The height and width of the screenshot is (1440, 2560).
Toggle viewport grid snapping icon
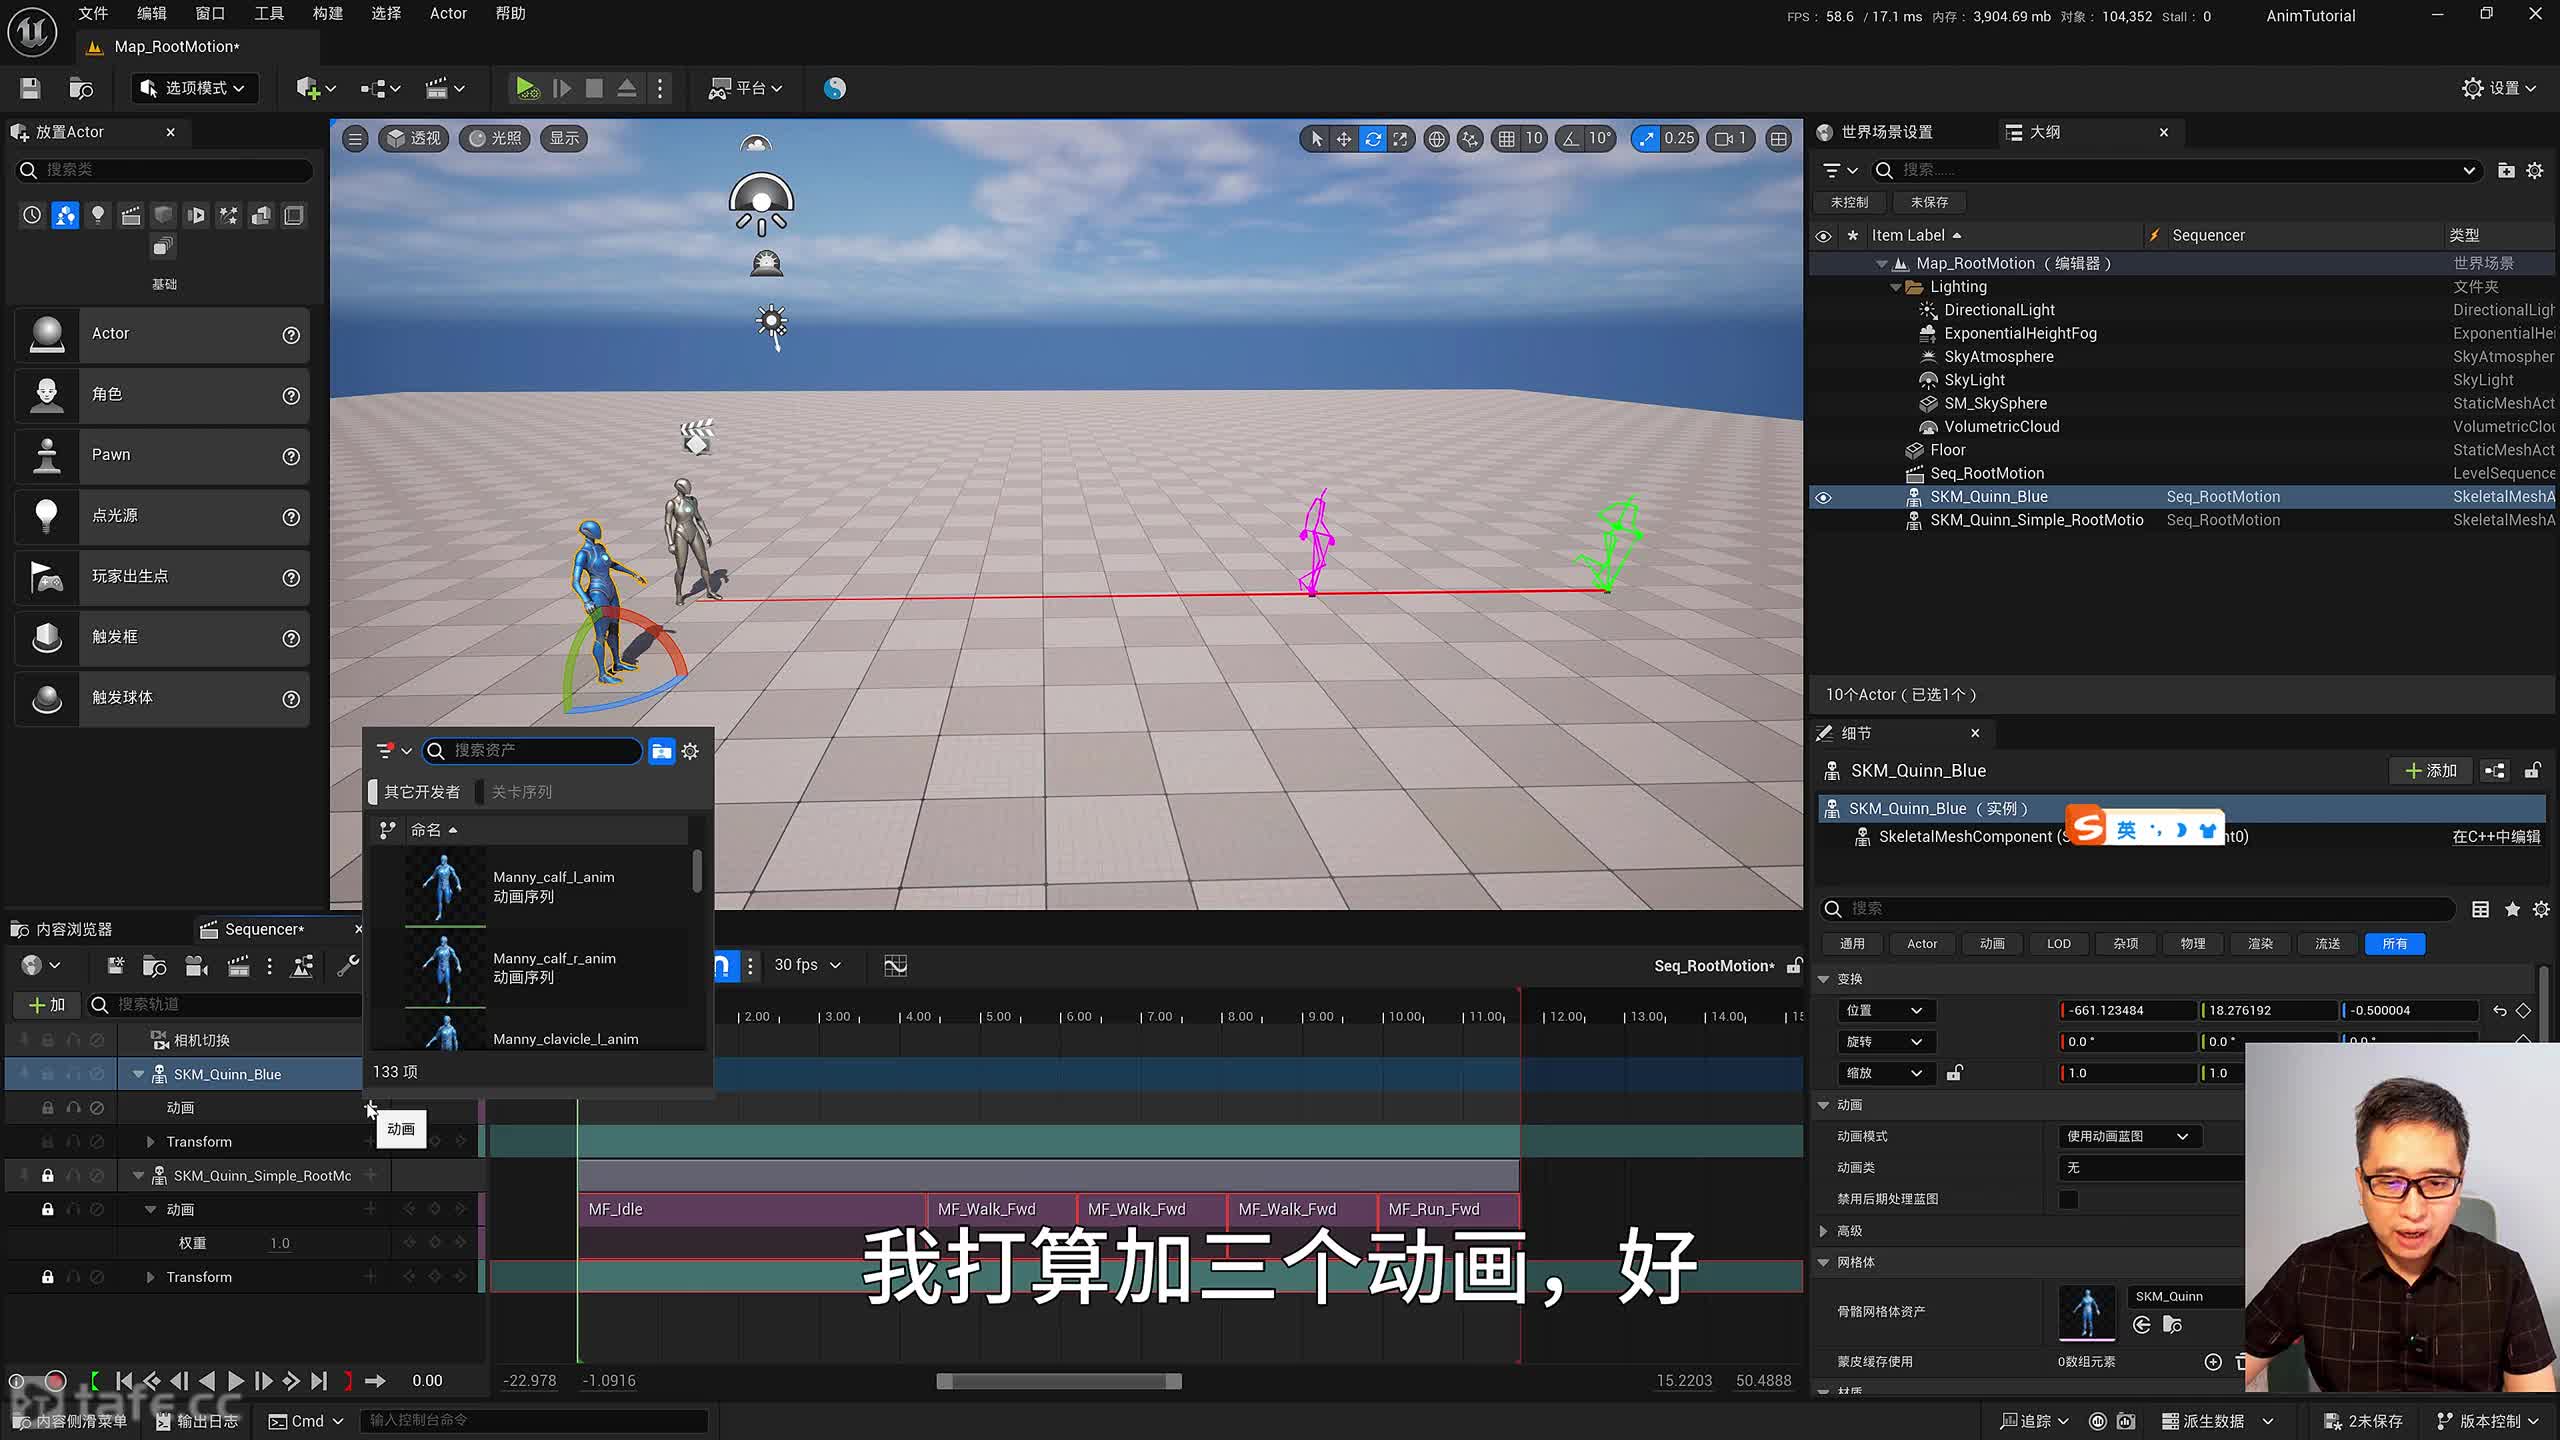click(x=1506, y=139)
